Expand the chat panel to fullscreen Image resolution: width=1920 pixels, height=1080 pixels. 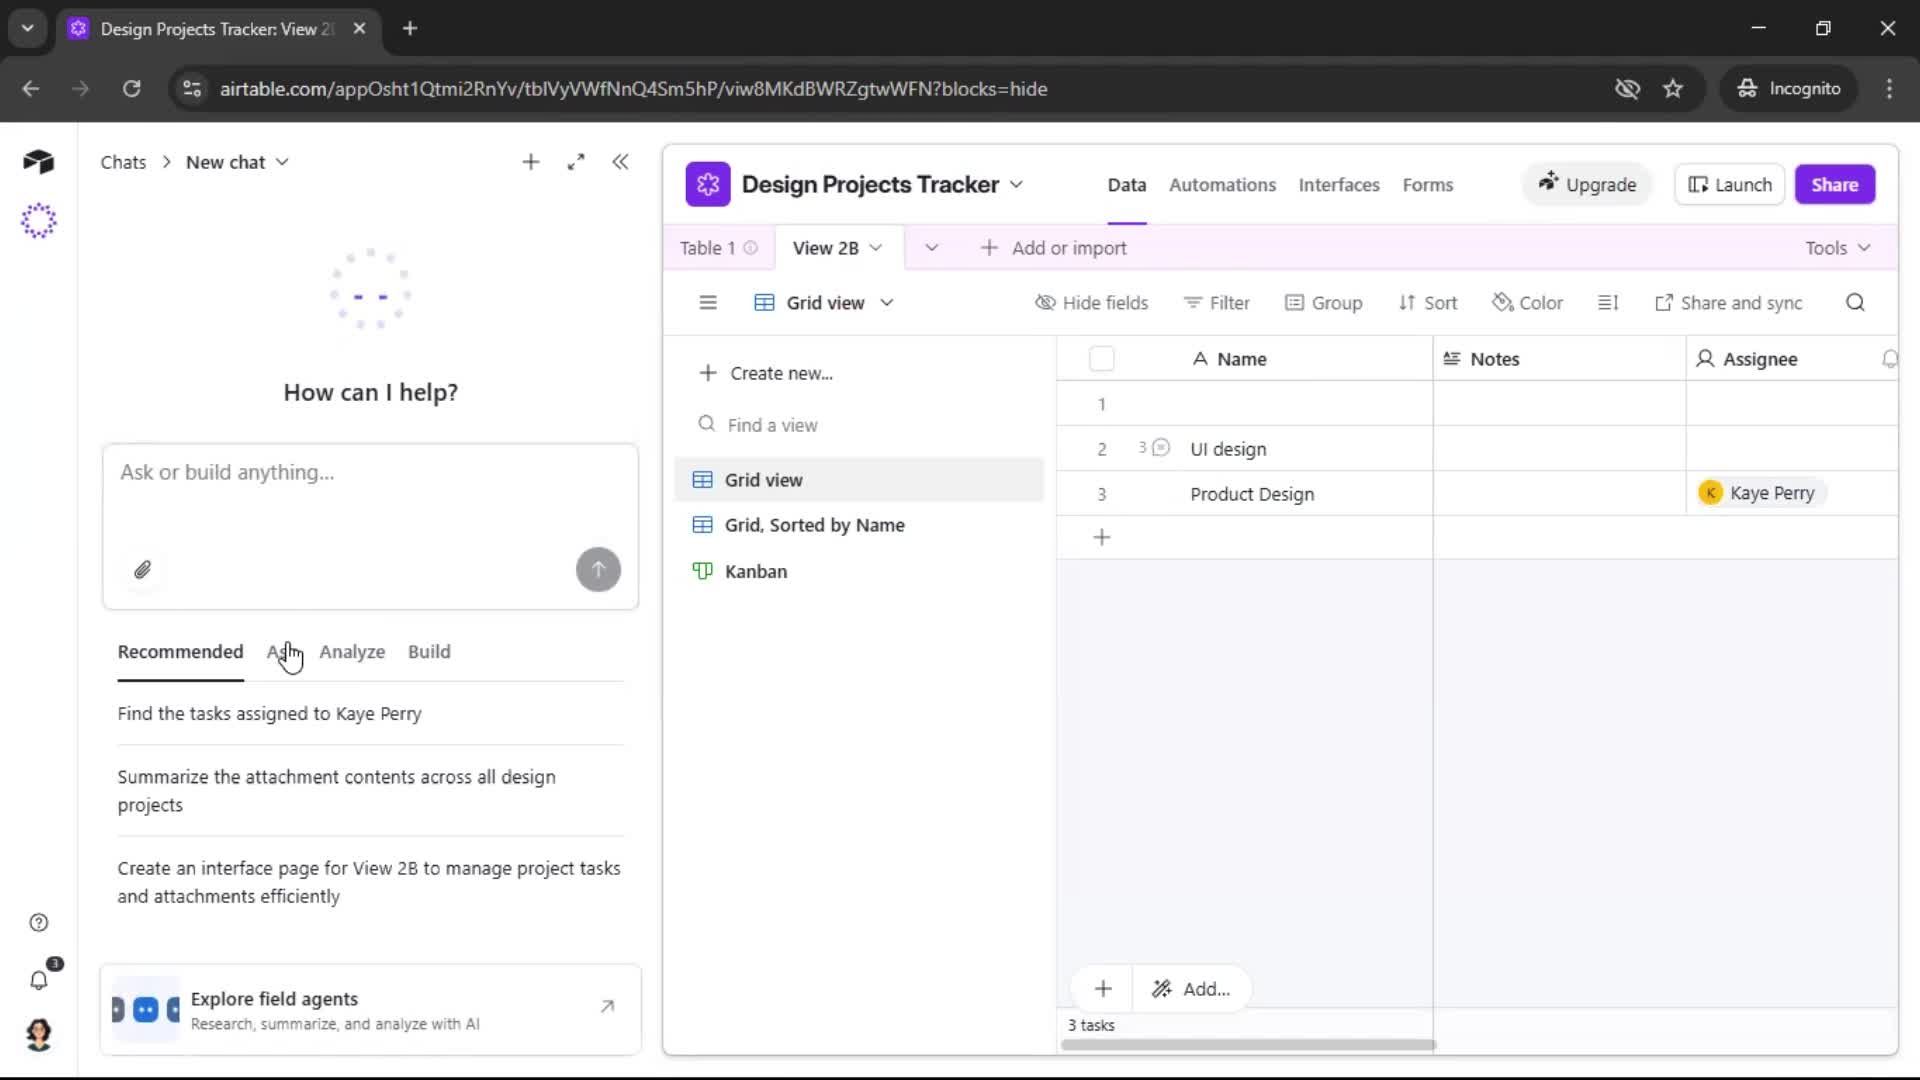click(576, 161)
